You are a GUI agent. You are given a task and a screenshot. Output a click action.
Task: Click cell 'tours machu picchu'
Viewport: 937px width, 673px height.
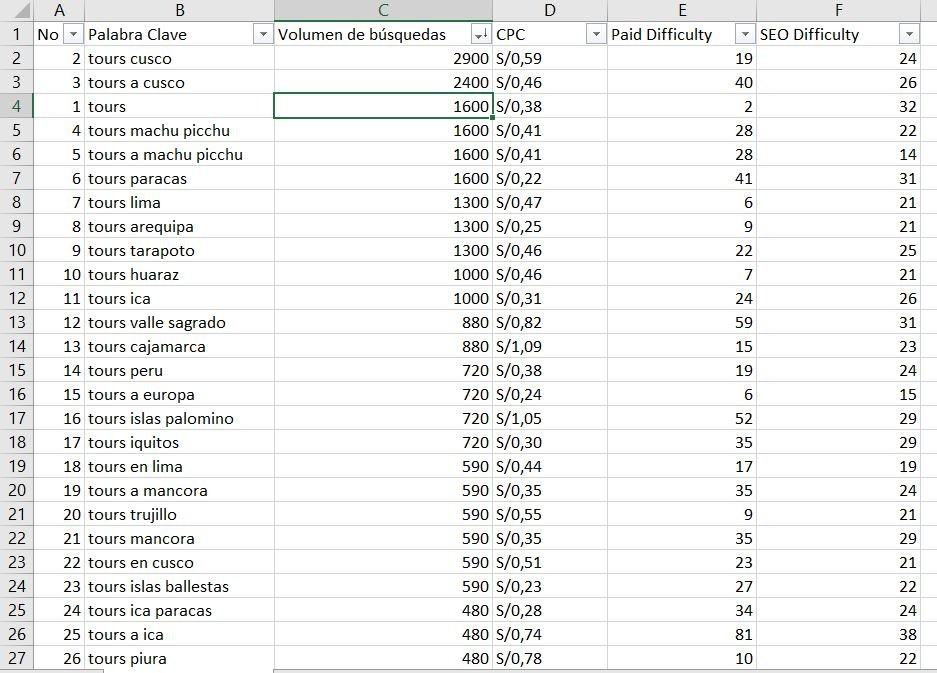179,130
